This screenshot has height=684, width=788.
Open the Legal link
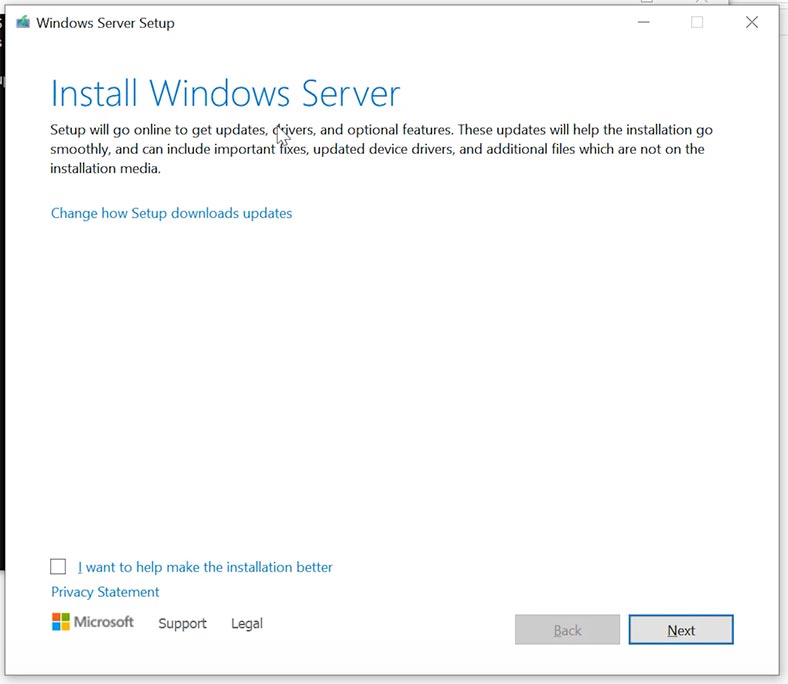(x=247, y=623)
